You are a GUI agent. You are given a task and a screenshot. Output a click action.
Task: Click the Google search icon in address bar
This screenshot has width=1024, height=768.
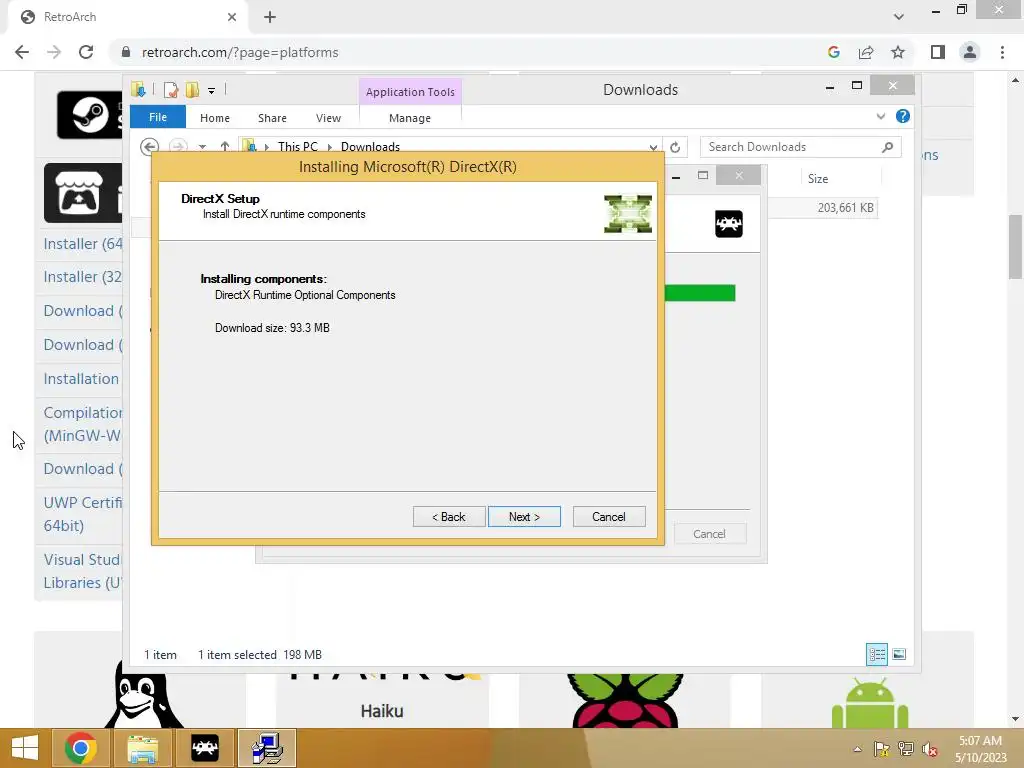pyautogui.click(x=833, y=52)
